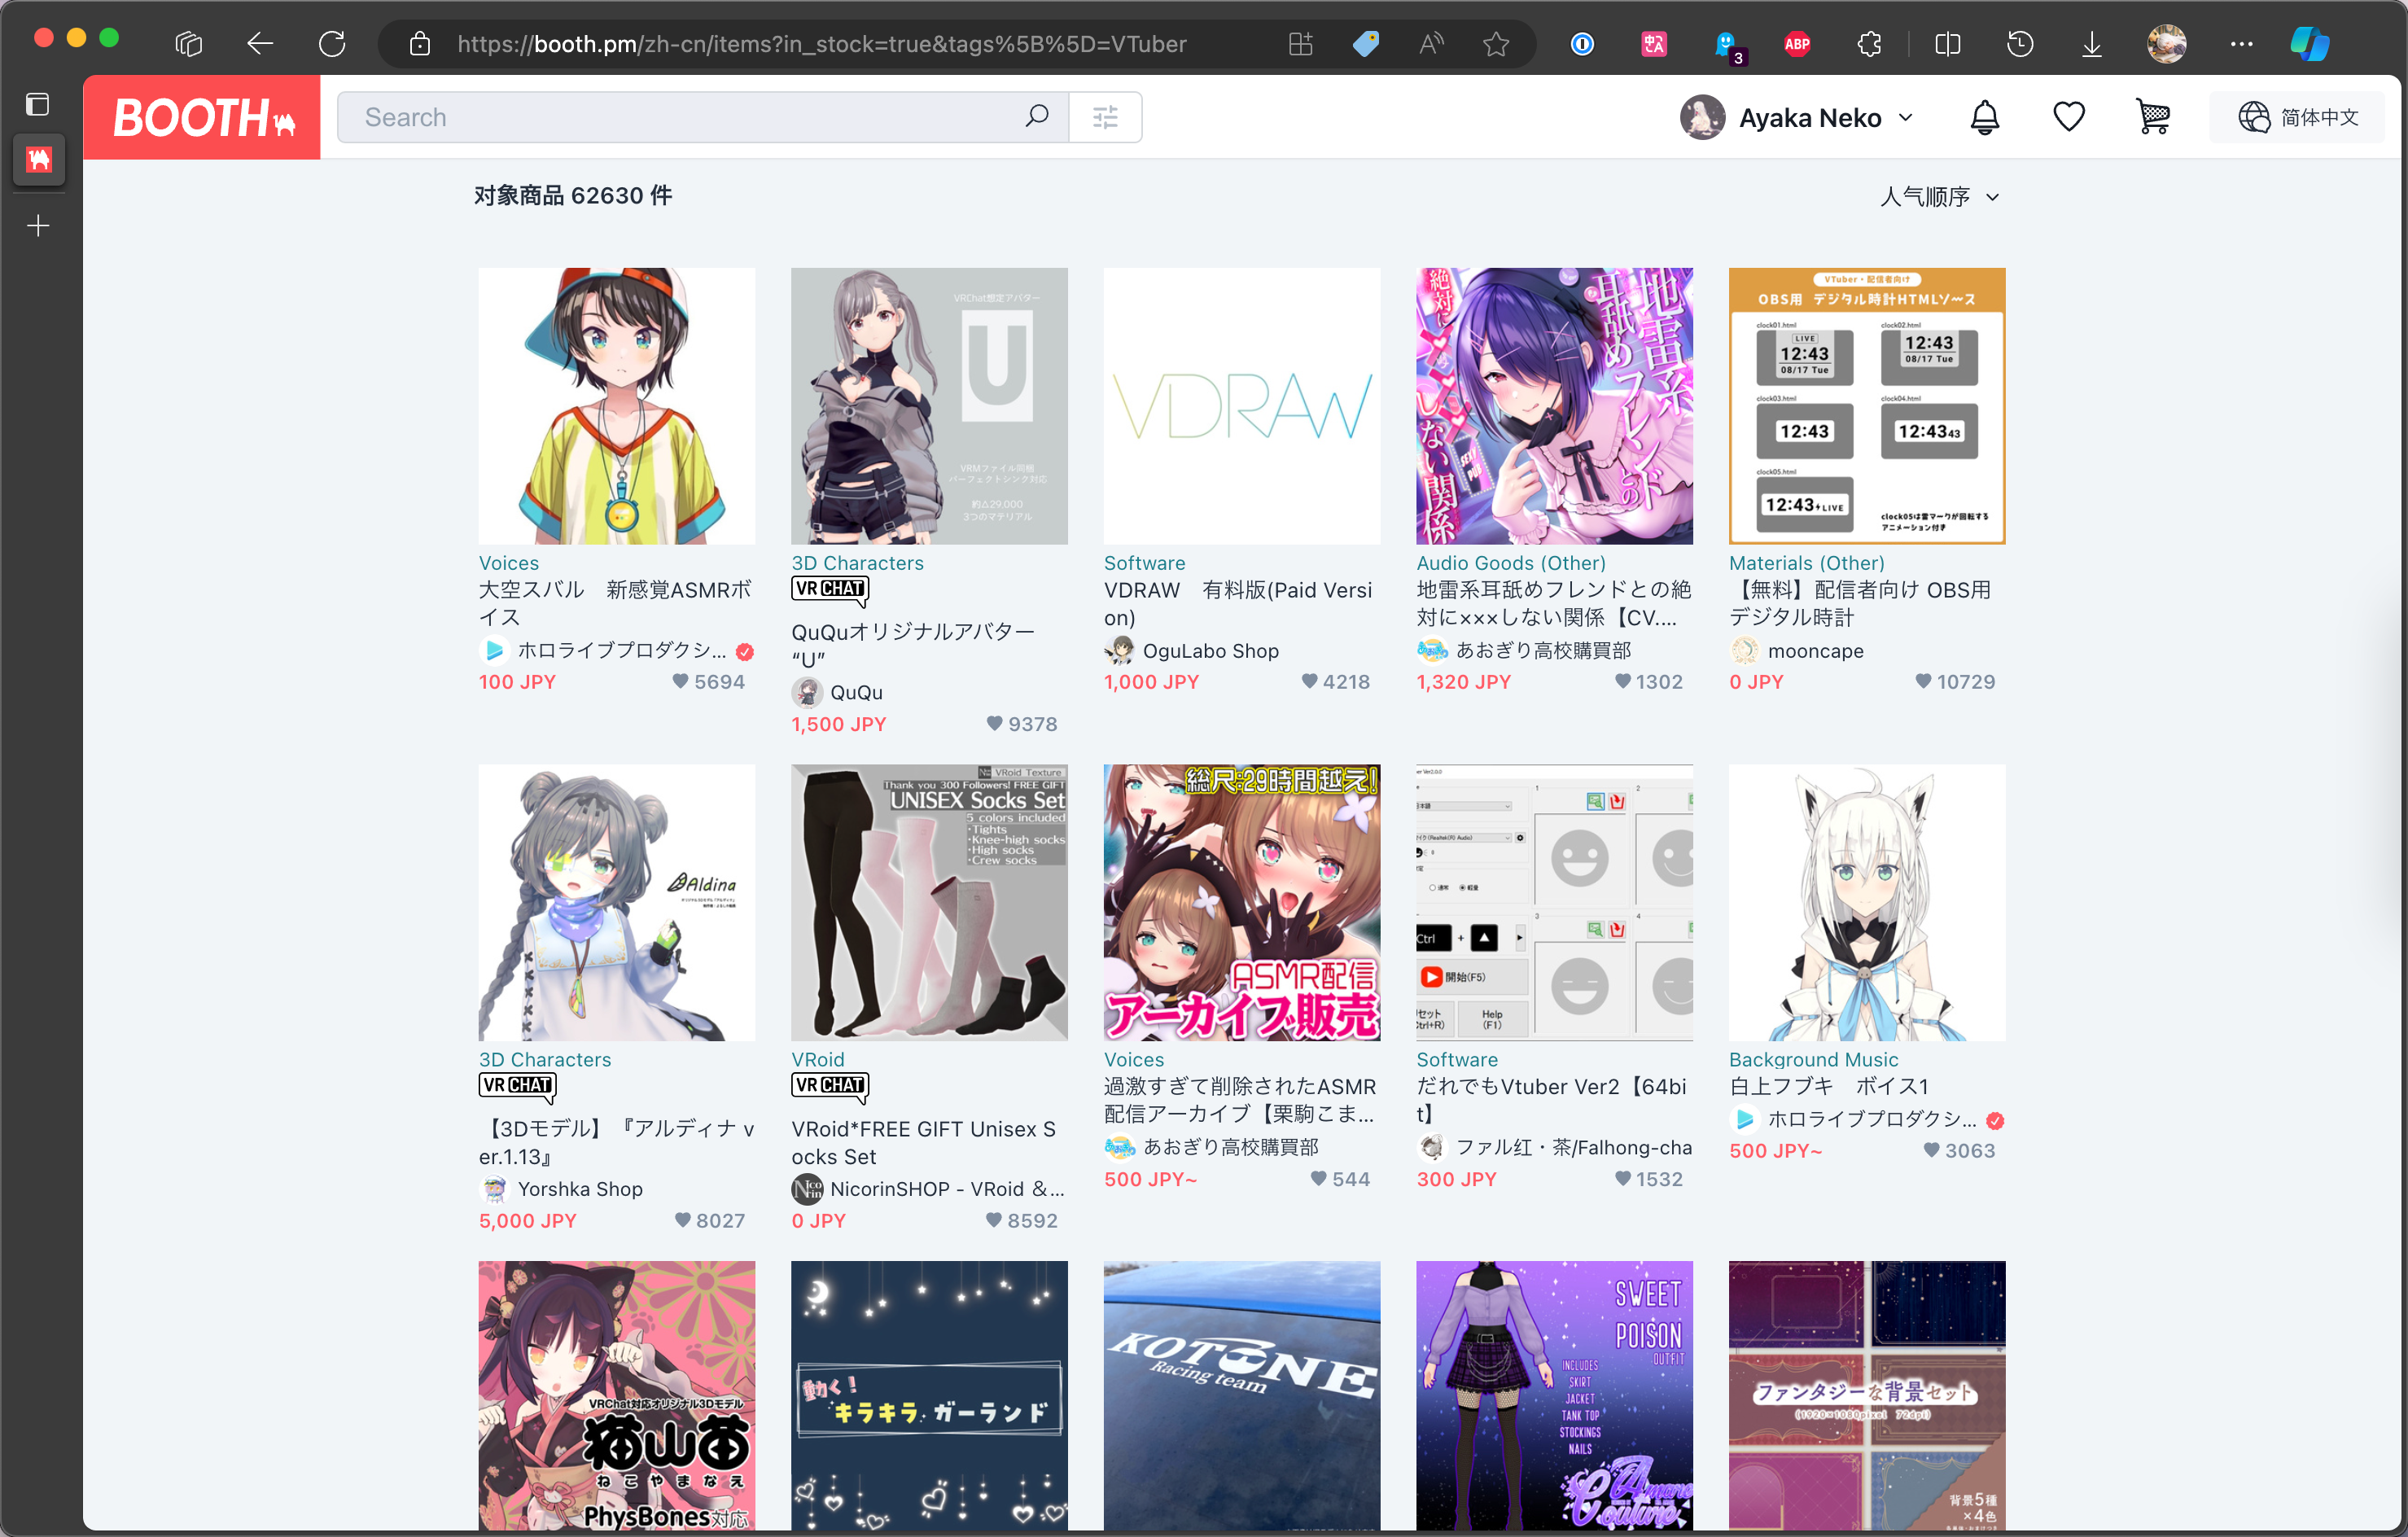Image resolution: width=2408 pixels, height=1537 pixels.
Task: Open the 简体中文 language selector
Action: coord(2297,117)
